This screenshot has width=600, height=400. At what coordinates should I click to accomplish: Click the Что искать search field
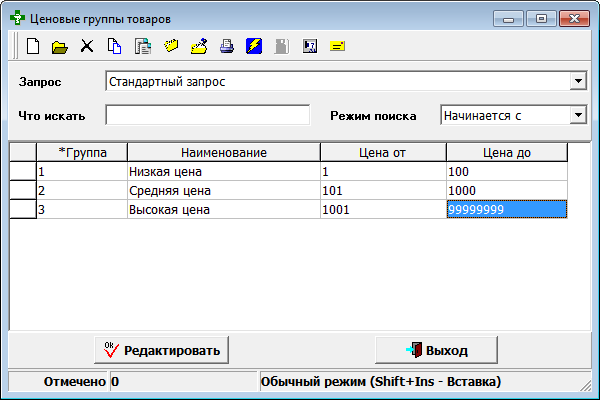207,115
